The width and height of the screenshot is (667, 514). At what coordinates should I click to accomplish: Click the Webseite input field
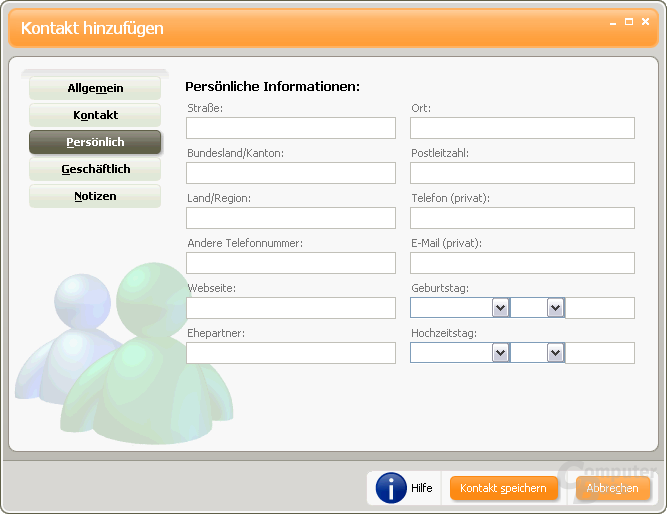point(291,308)
